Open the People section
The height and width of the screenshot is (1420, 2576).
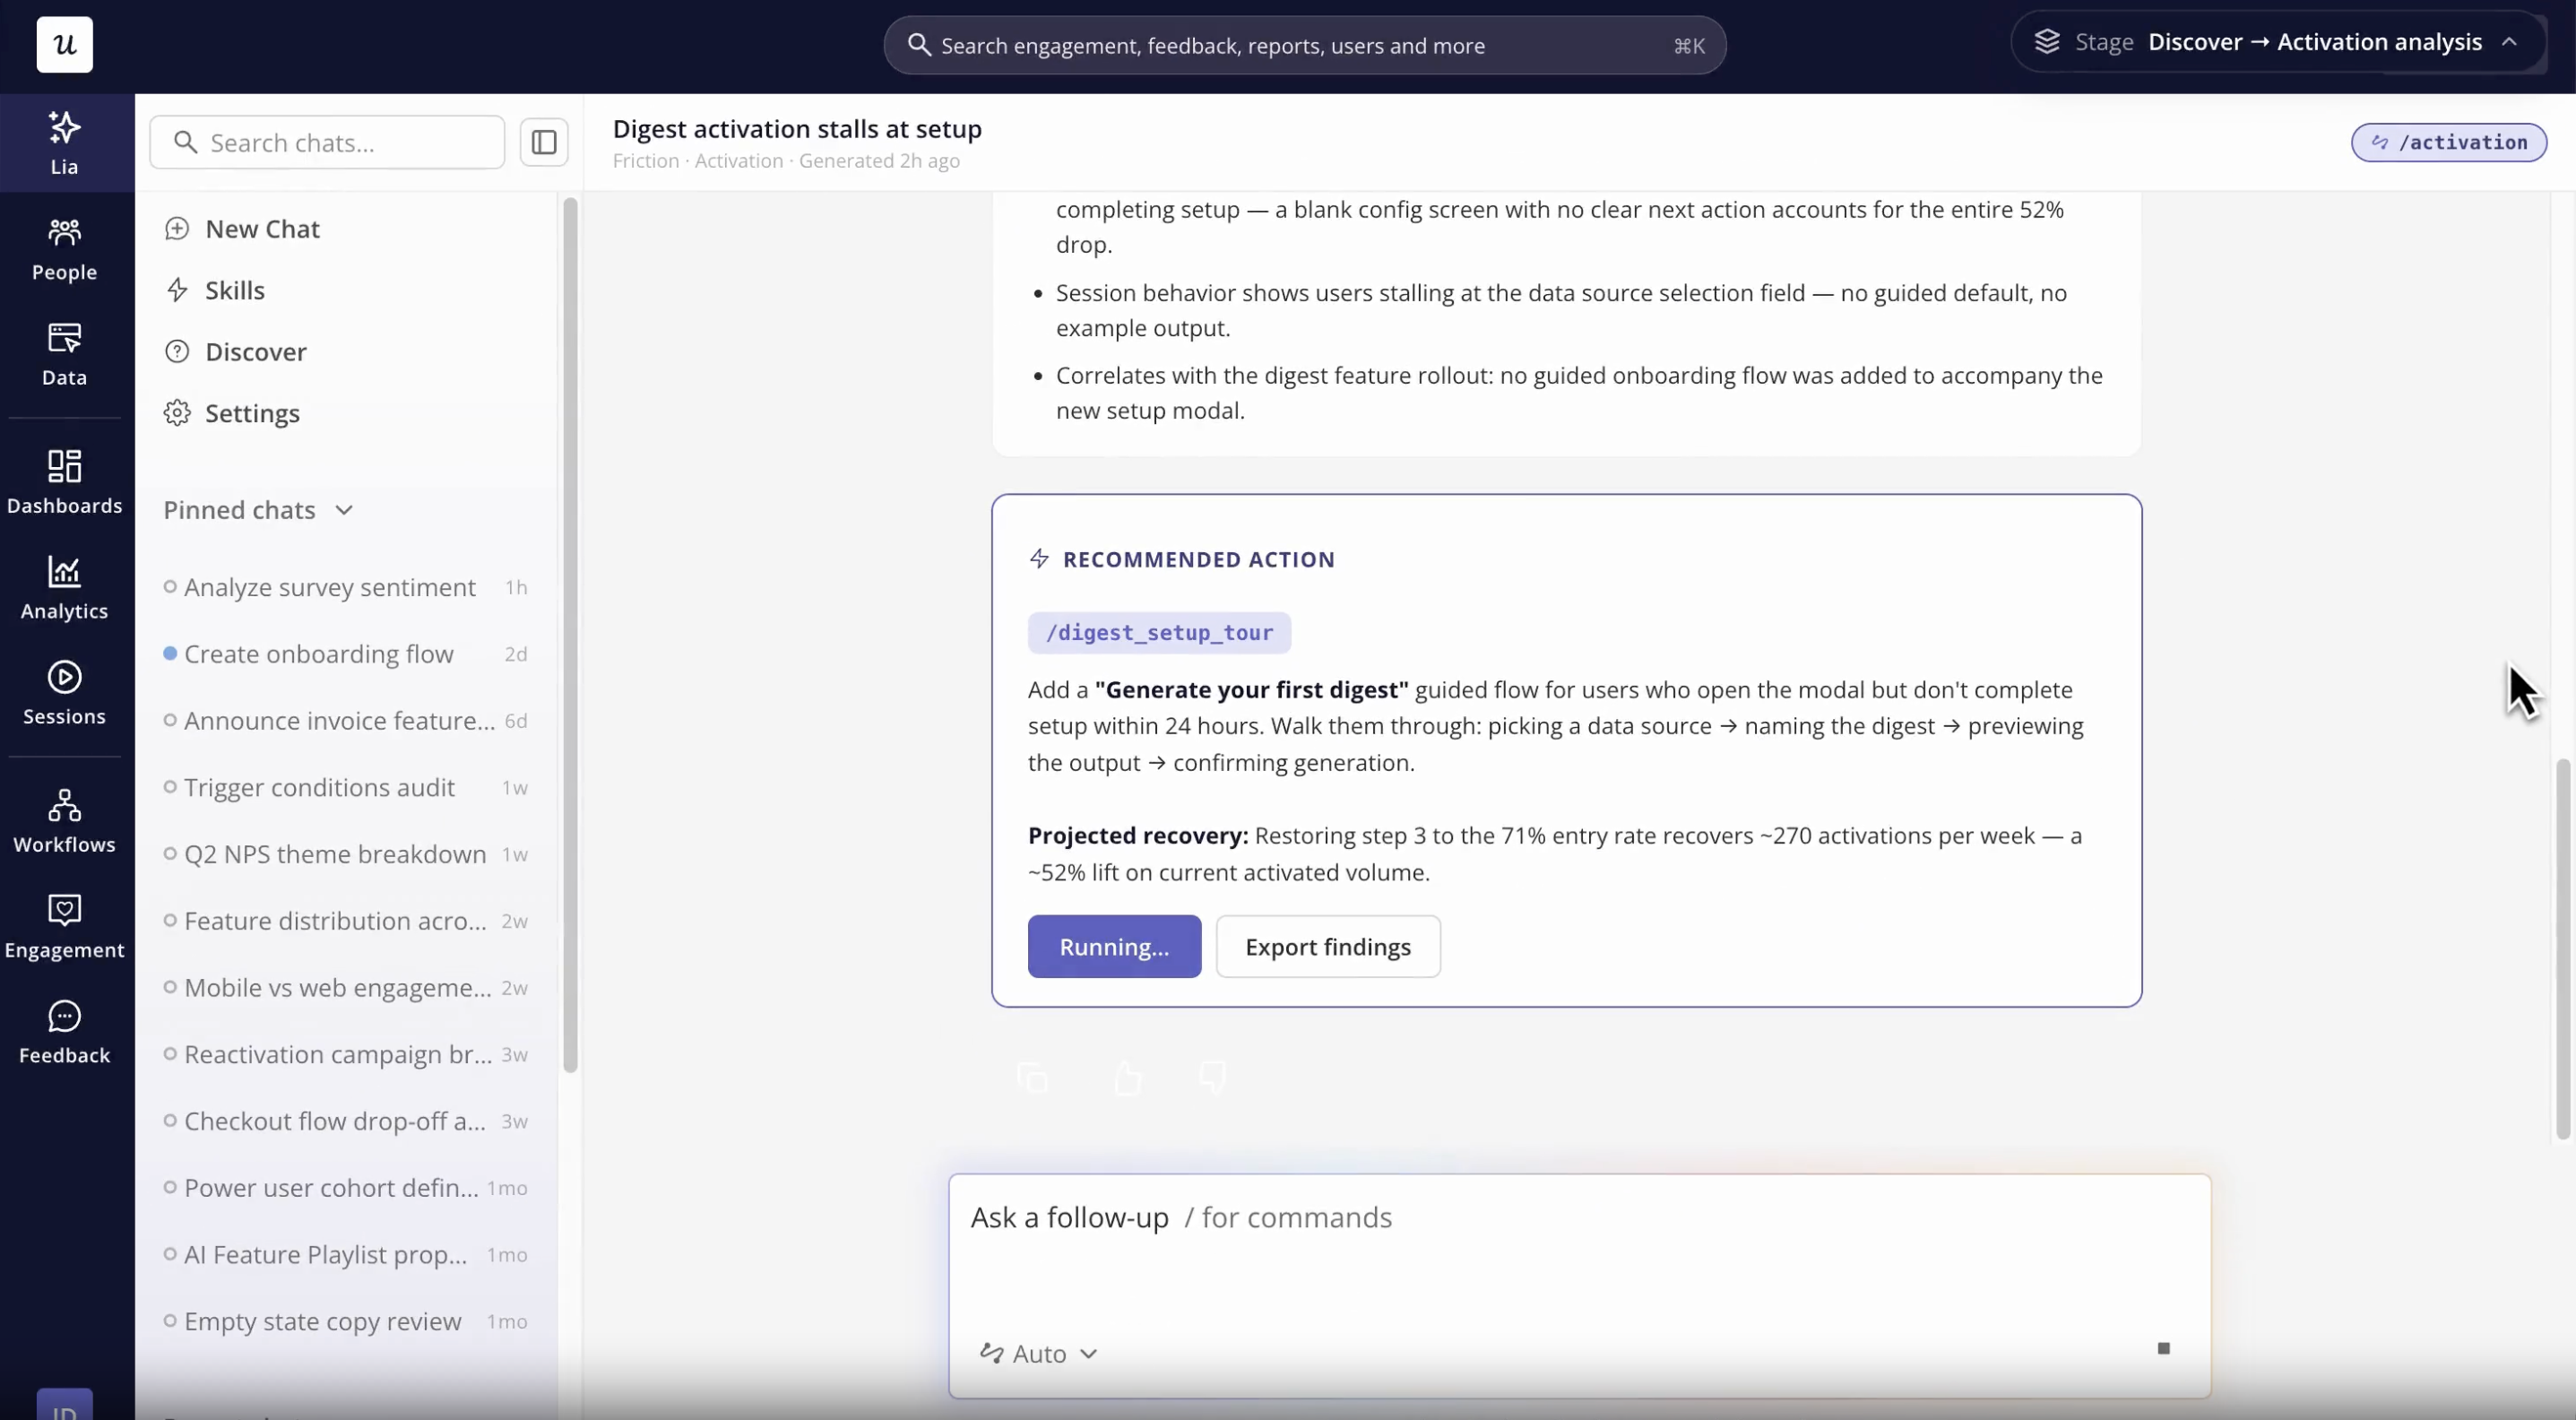[x=65, y=250]
